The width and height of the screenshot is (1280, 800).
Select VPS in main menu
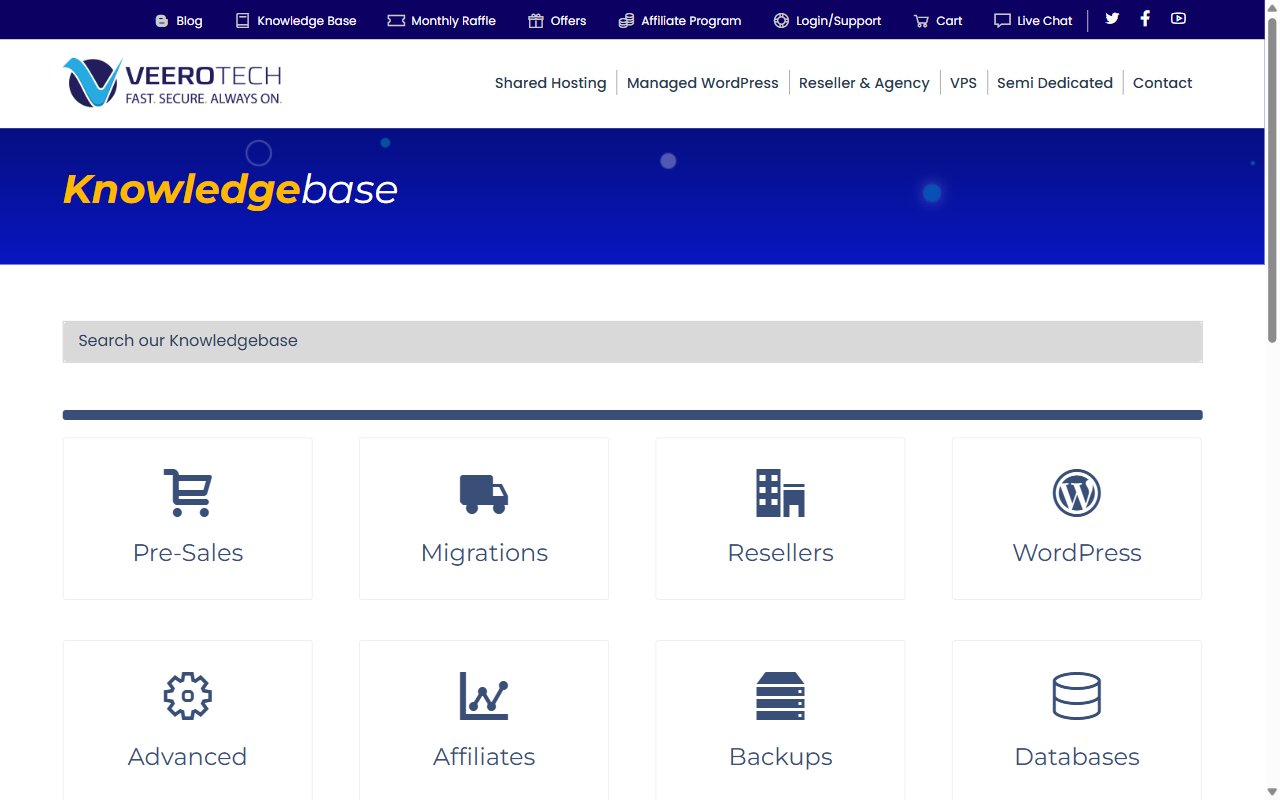click(x=963, y=83)
